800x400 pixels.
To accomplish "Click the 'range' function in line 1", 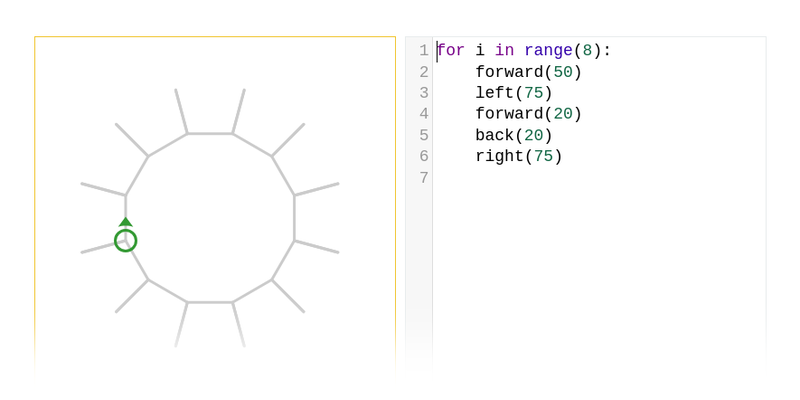I will [548, 51].
